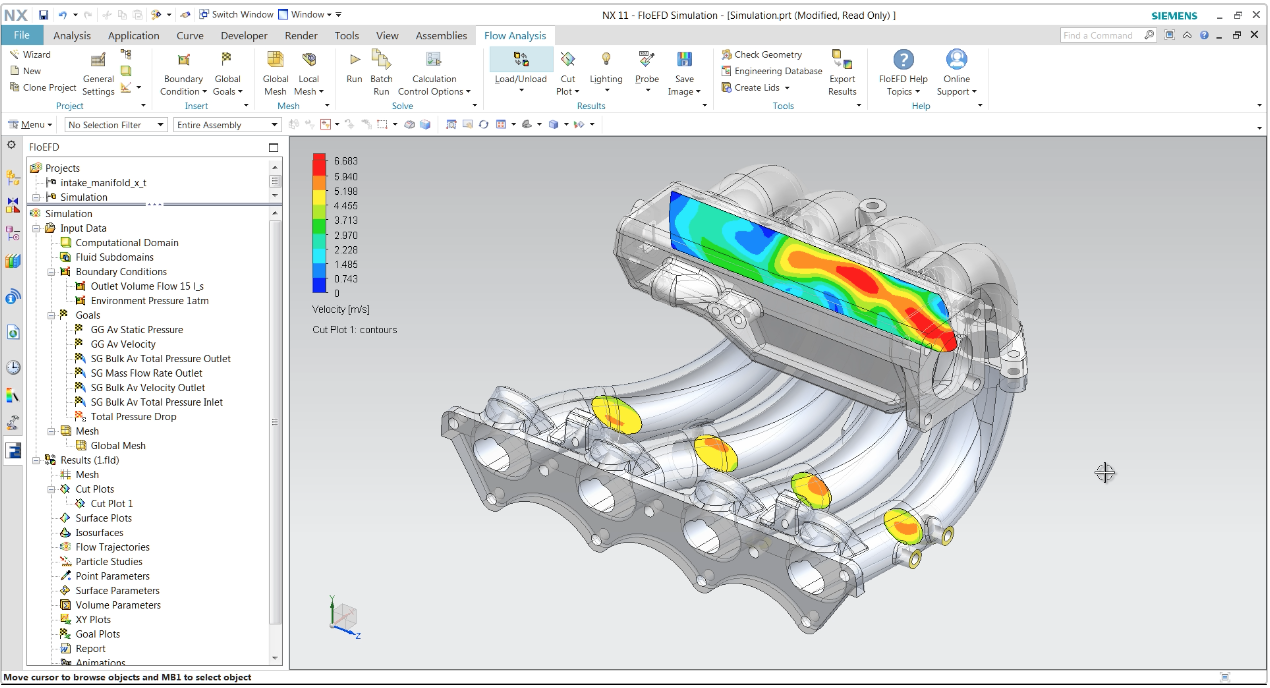
Task: Click resource bar settings gear icon
Action: (11, 145)
